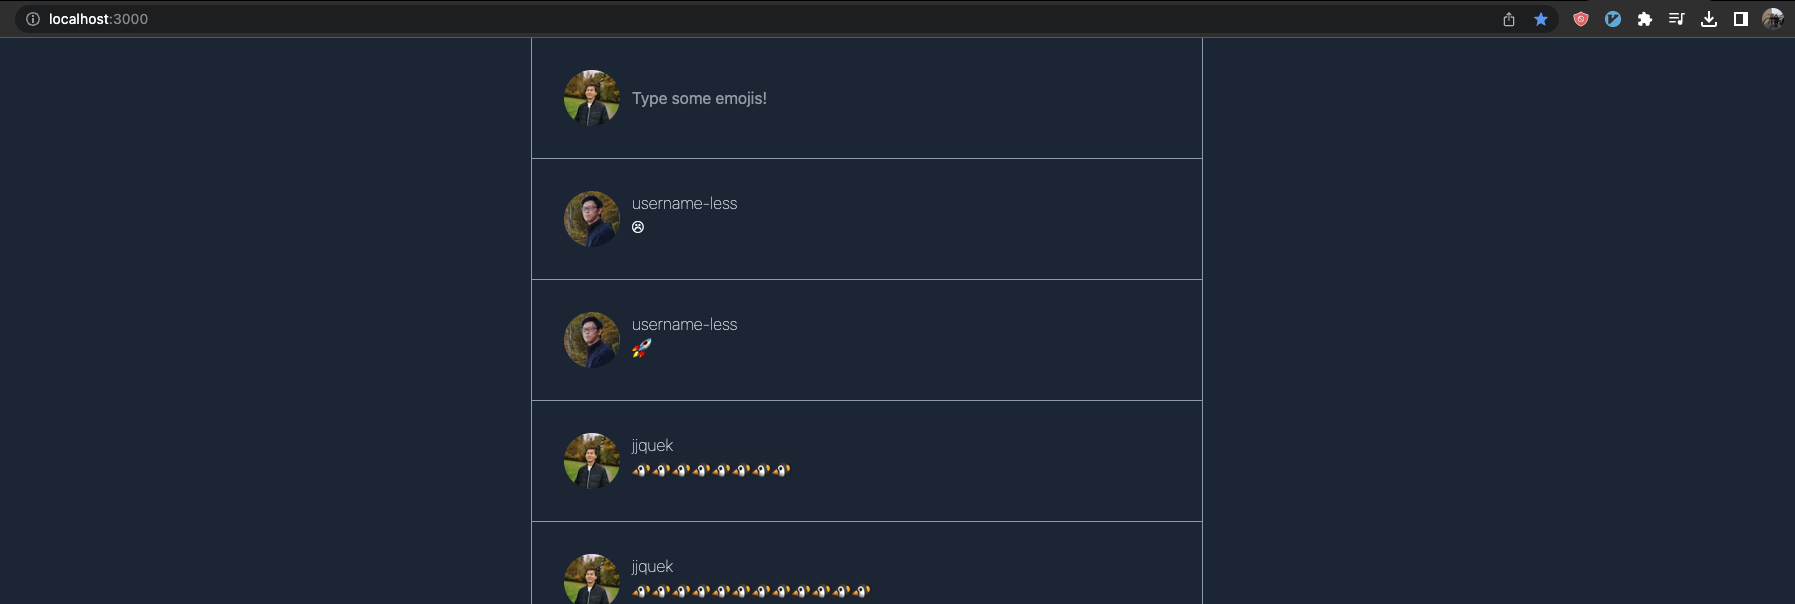Viewport: 1795px width, 604px height.
Task: Click the site information icon in address bar
Action: pos(32,19)
